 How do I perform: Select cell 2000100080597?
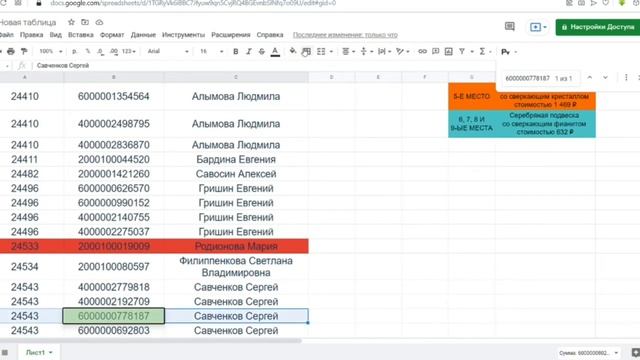coord(113,267)
